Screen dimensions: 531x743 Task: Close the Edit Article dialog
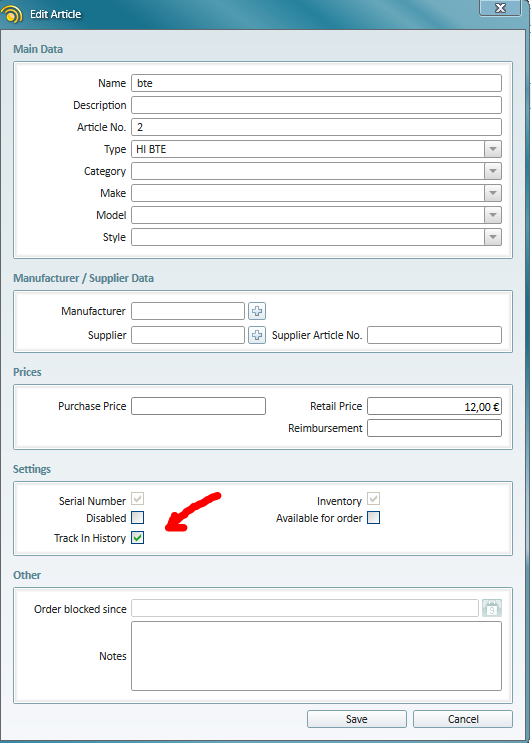click(500, 8)
